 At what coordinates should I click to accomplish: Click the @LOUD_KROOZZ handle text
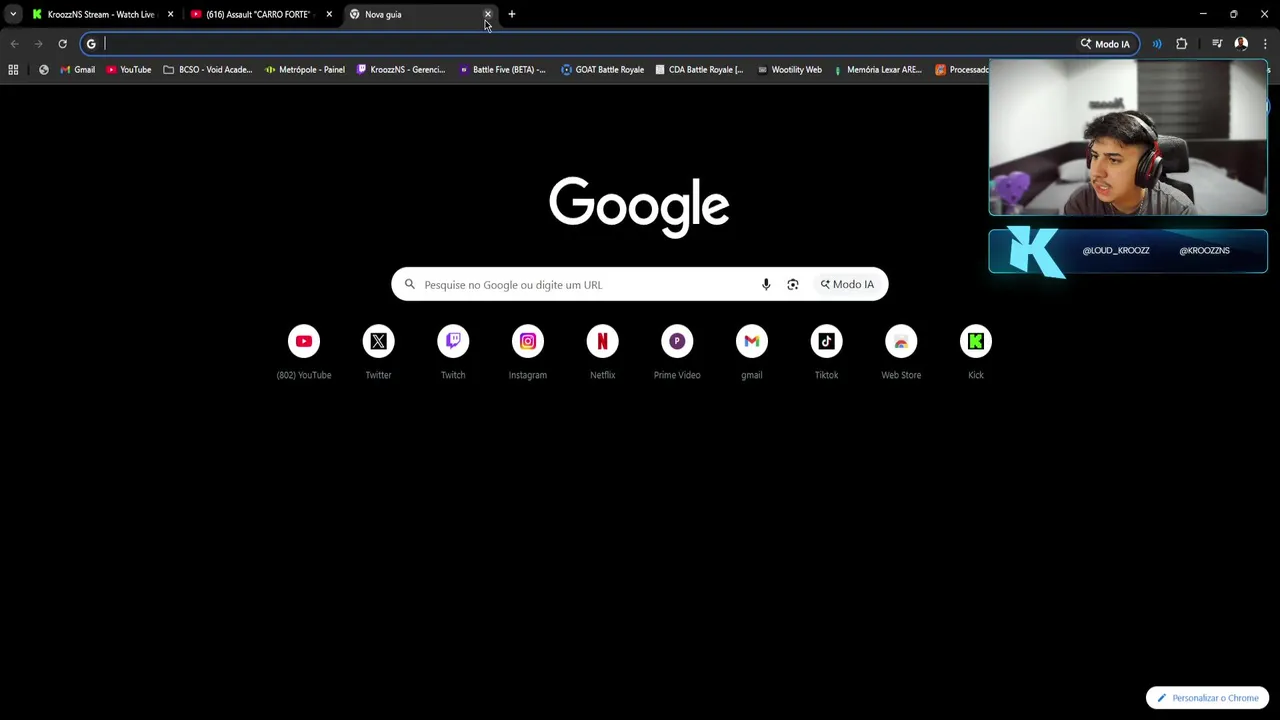[x=1116, y=251]
